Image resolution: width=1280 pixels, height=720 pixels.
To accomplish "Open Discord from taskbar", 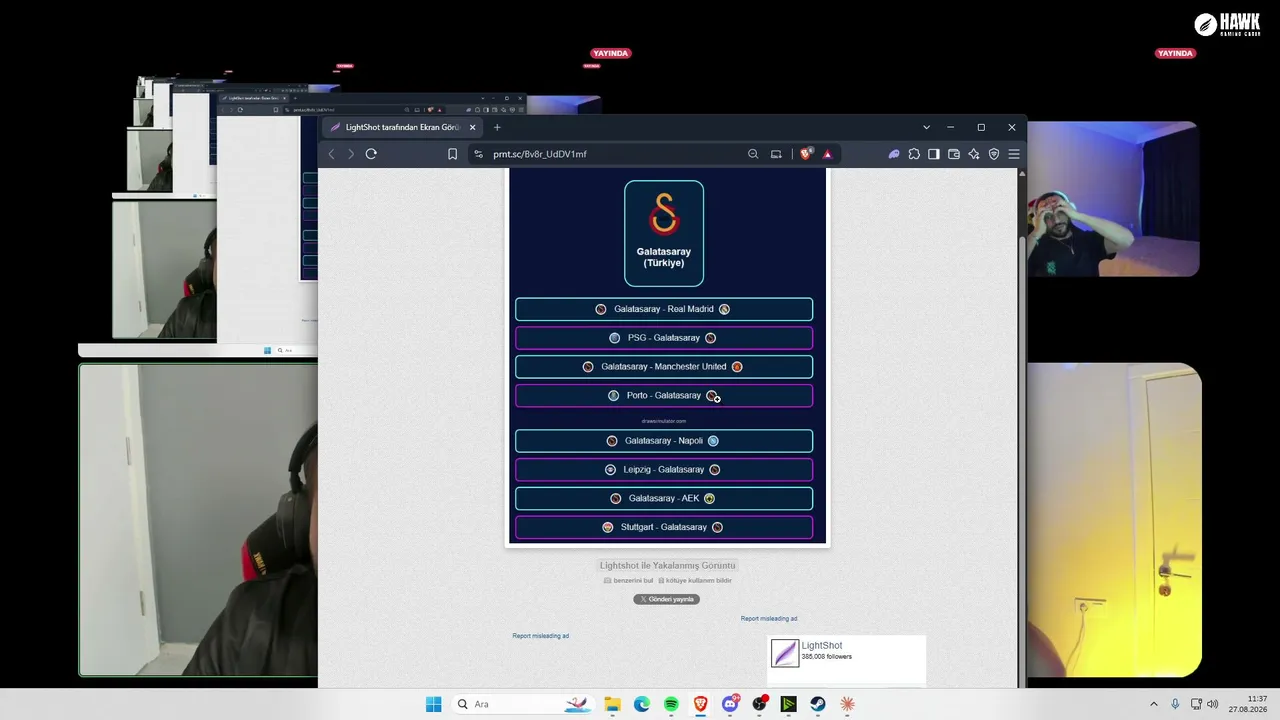I will 730,704.
